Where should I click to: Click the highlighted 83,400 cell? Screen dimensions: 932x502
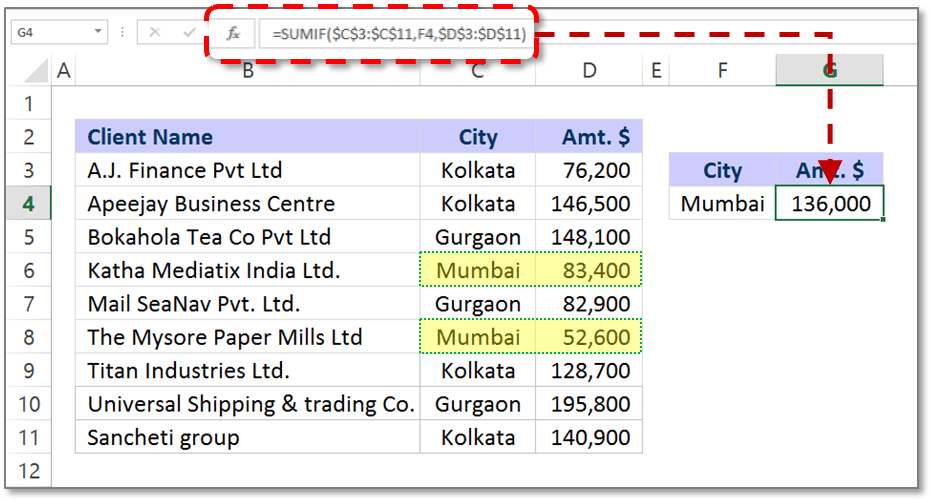(x=589, y=270)
